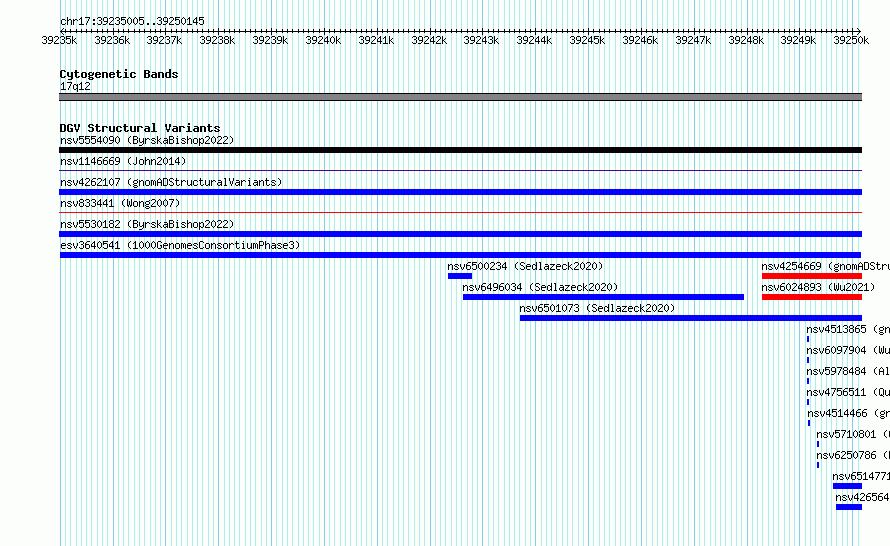Click the nsv1146669 thin purple bar
890x546 pixels.
tap(460, 170)
